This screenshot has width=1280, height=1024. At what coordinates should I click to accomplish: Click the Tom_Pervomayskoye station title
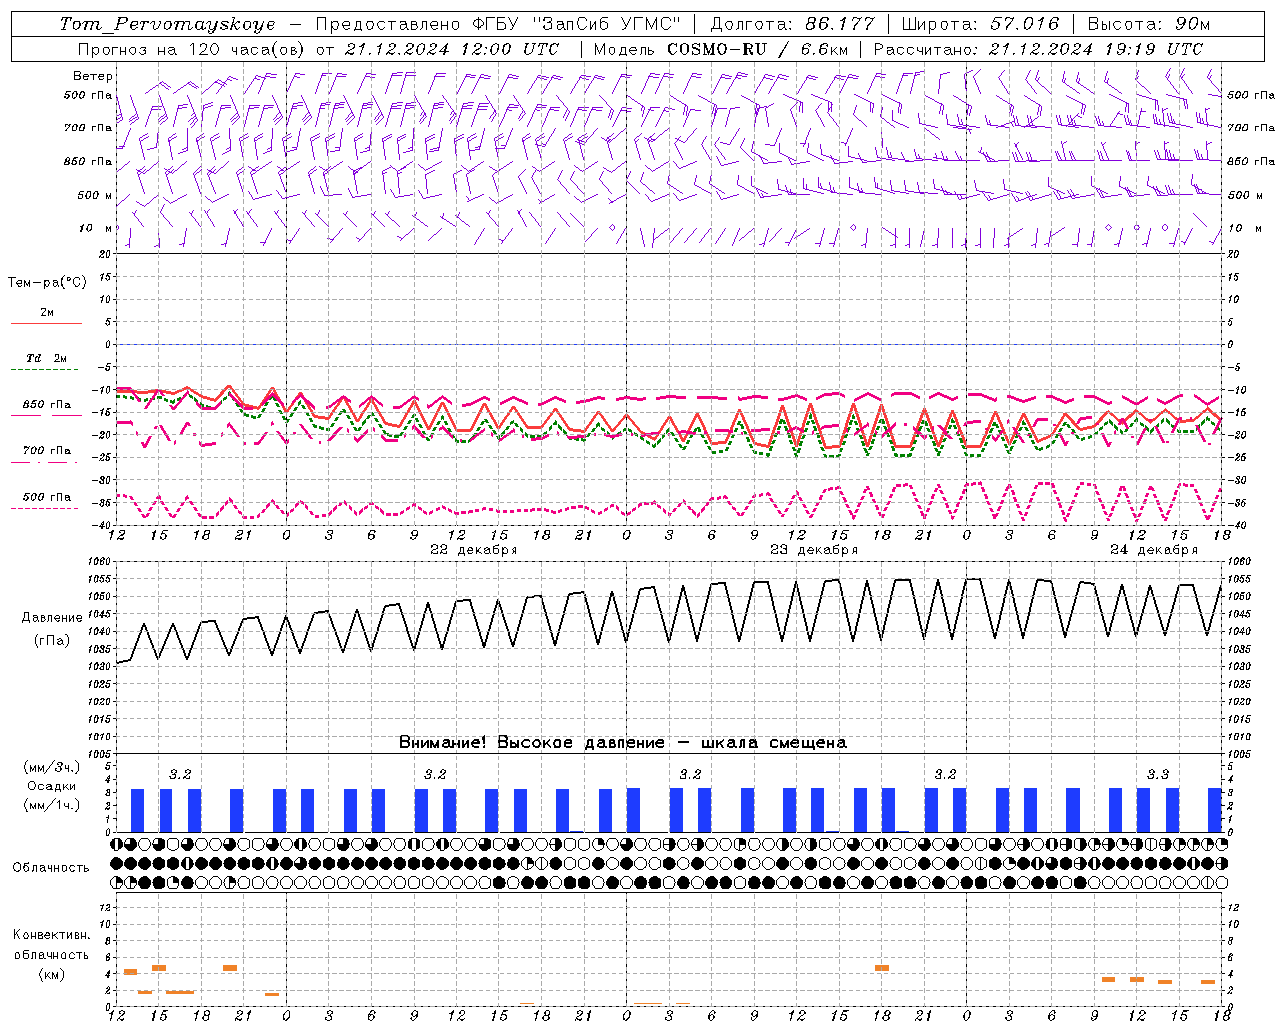[167, 24]
